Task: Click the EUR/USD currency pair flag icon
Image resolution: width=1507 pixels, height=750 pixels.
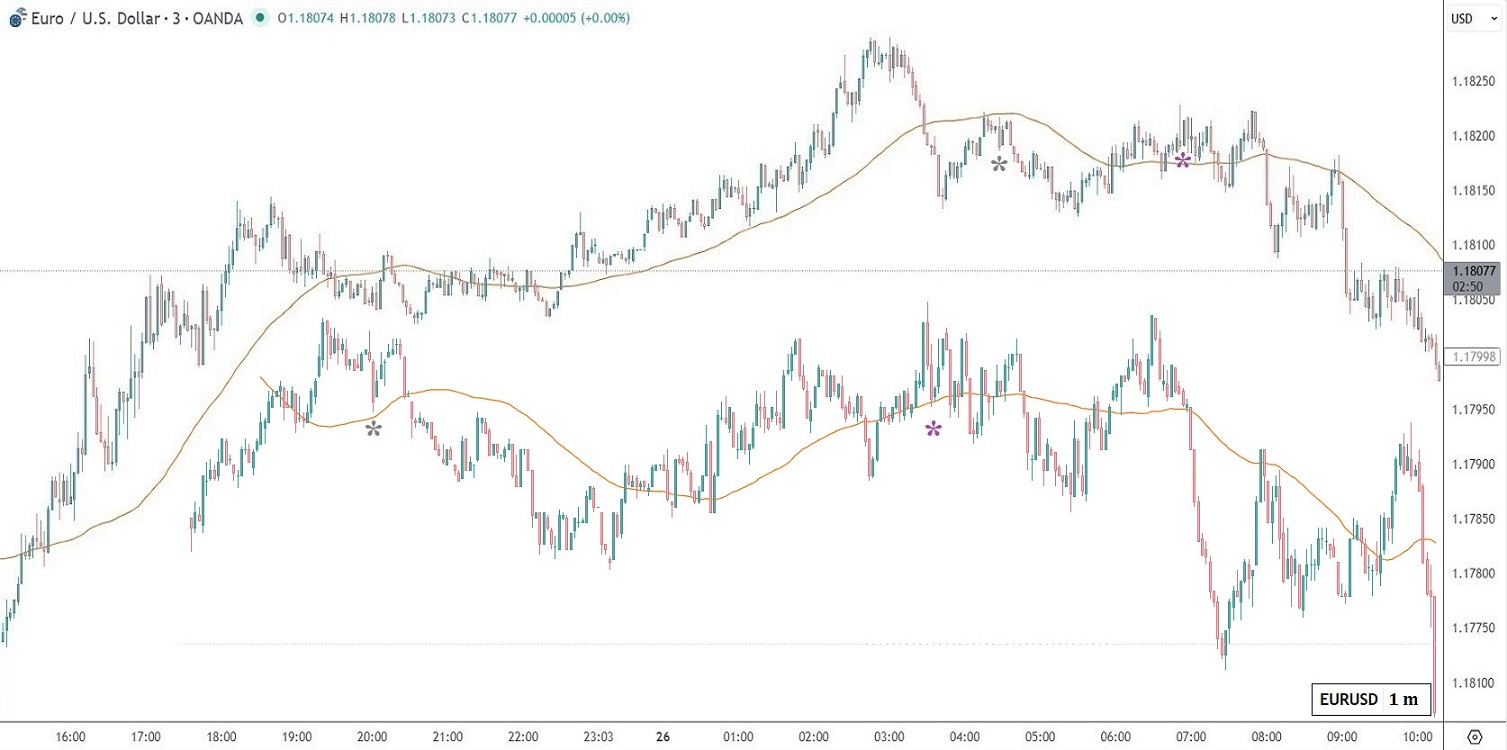Action: pyautogui.click(x=18, y=18)
